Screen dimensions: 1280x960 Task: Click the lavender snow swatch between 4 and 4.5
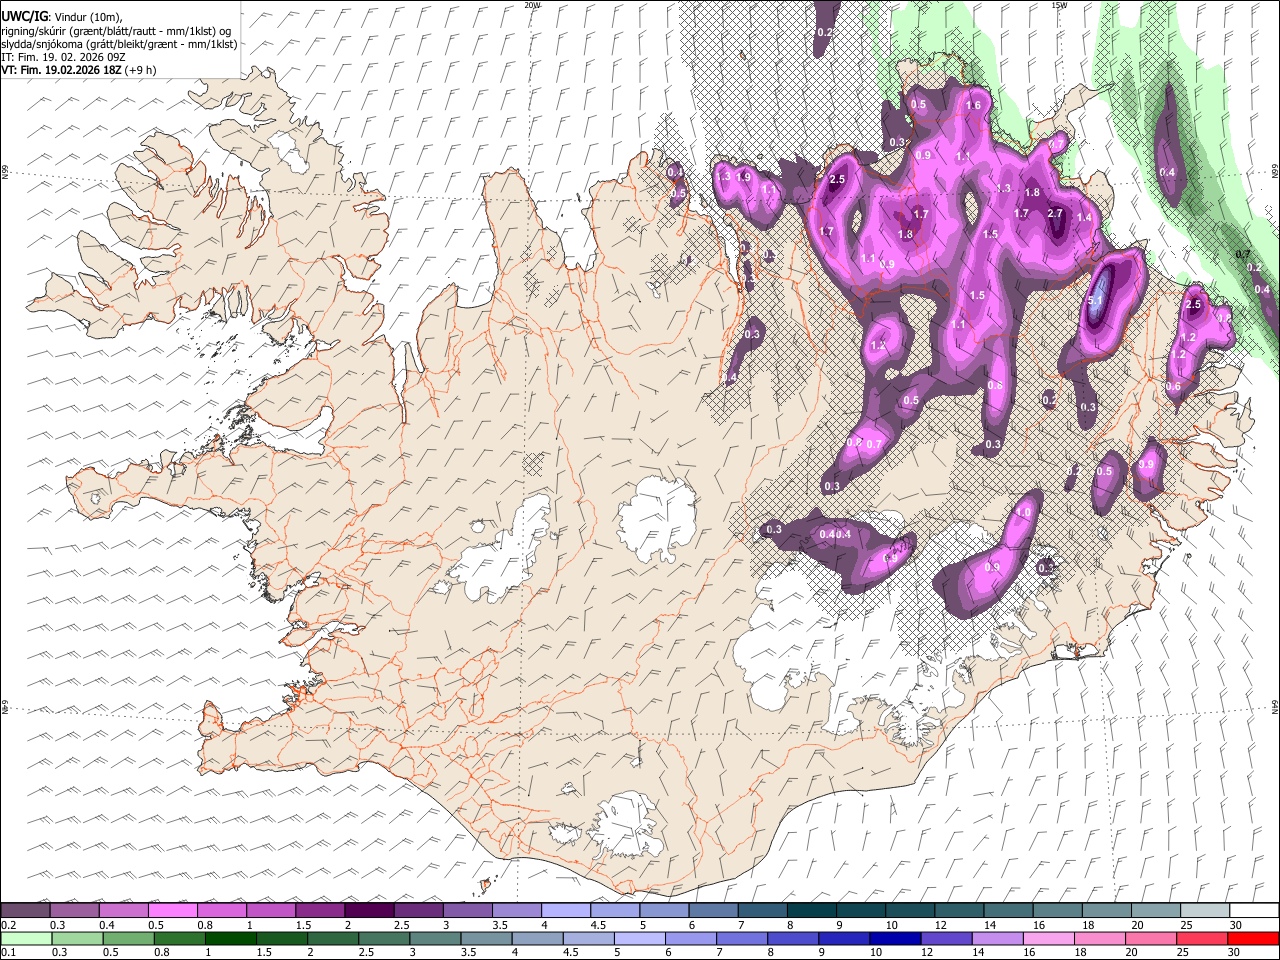click(566, 911)
